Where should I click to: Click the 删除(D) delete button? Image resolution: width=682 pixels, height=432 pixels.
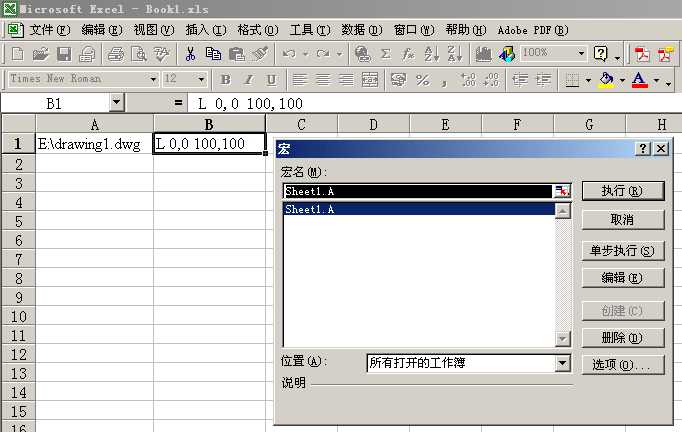(x=623, y=338)
